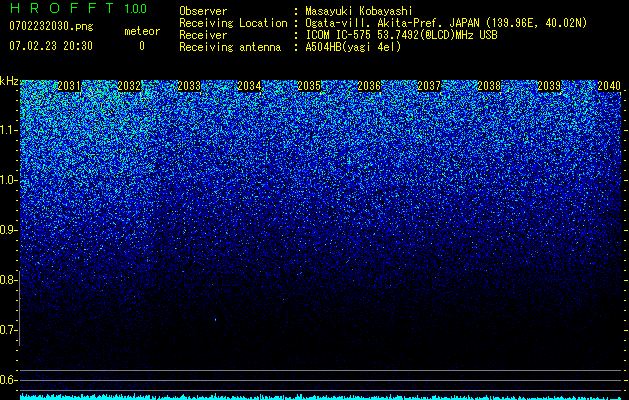Select the A504HB(yagi 4el) antenna text
The height and width of the screenshot is (400, 629).
click(x=353, y=47)
